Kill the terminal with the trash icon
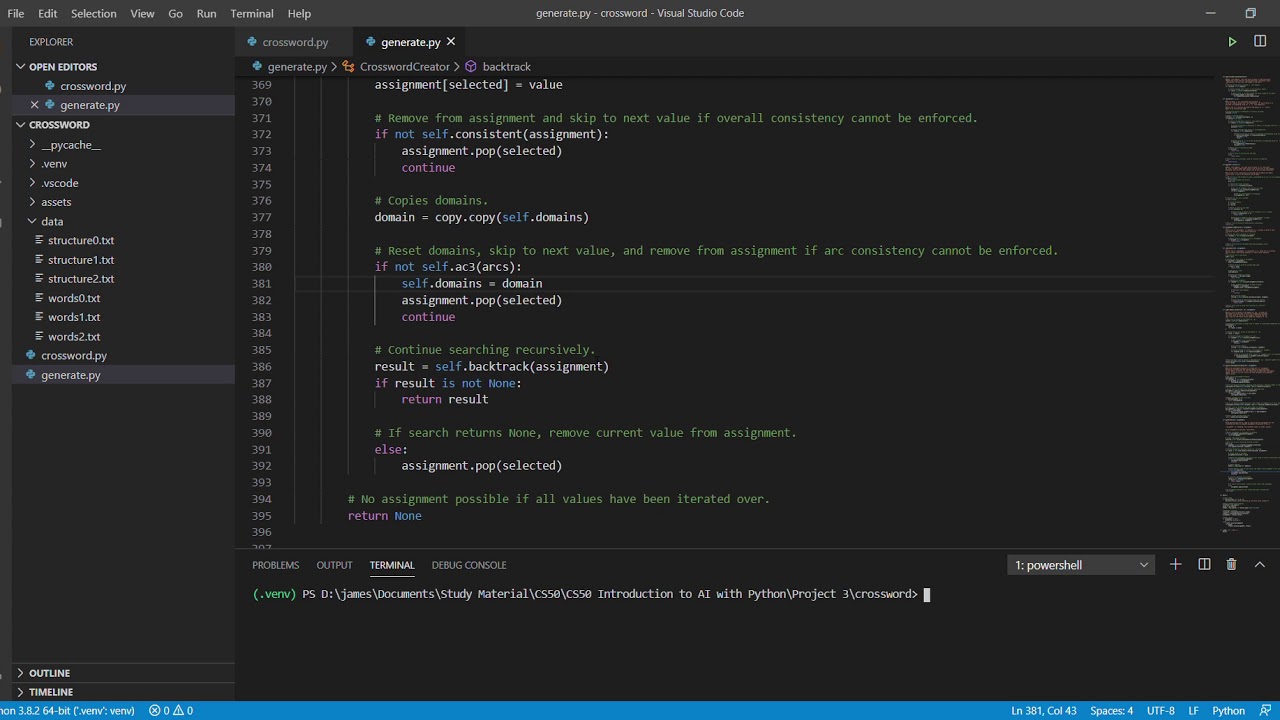The image size is (1280, 720). pyautogui.click(x=1232, y=565)
